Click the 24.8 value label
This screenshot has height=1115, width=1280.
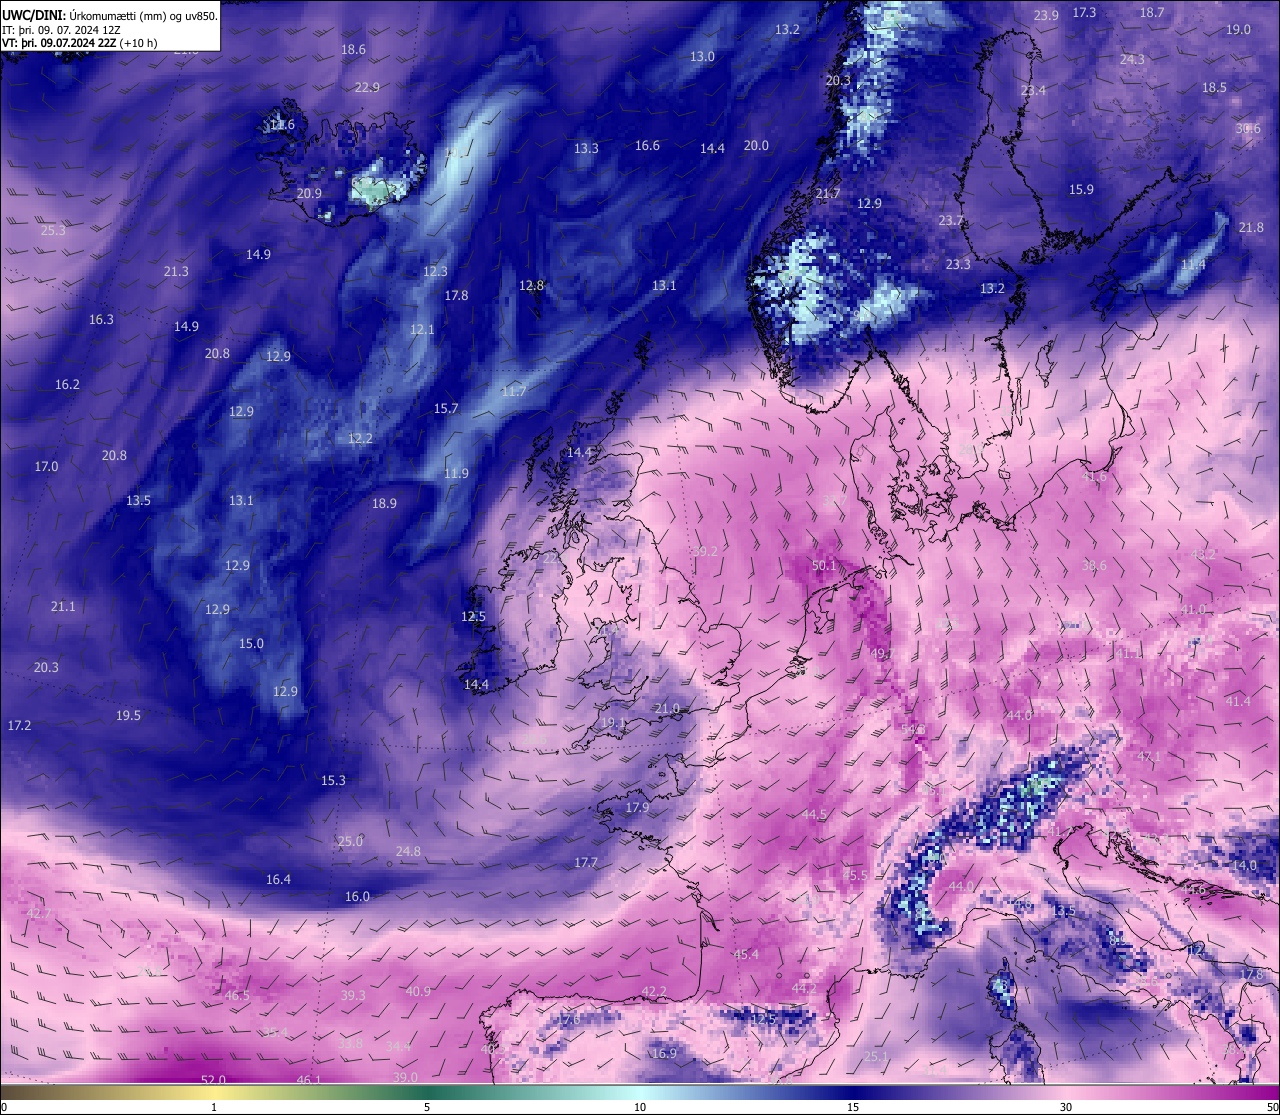coord(408,852)
